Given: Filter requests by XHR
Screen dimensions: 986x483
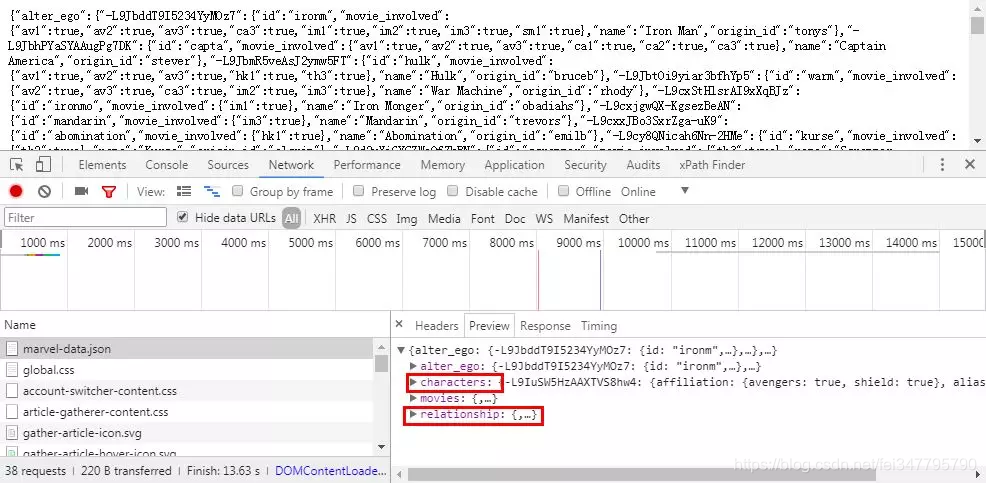Looking at the screenshot, I should [324, 218].
